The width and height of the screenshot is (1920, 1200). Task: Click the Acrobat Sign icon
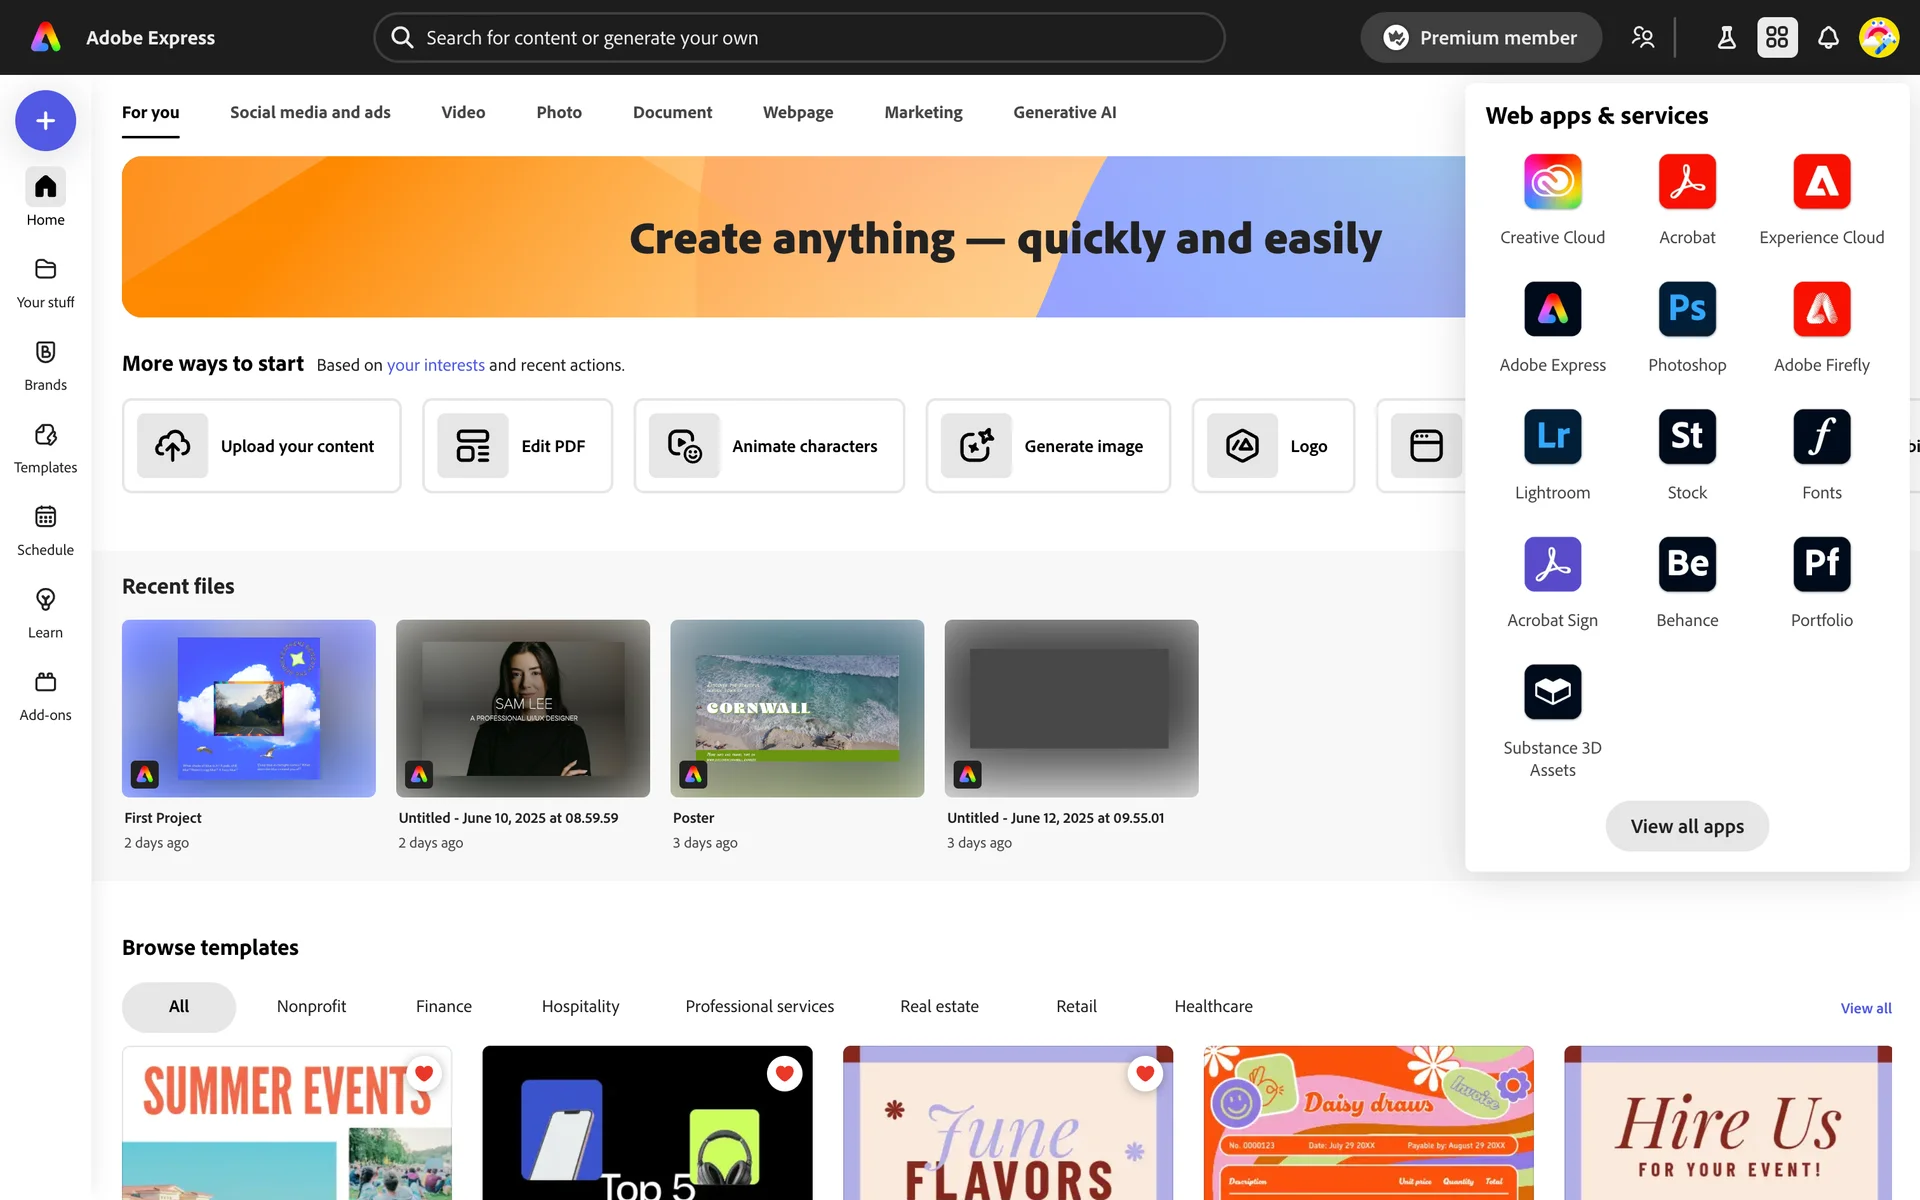(x=1552, y=564)
